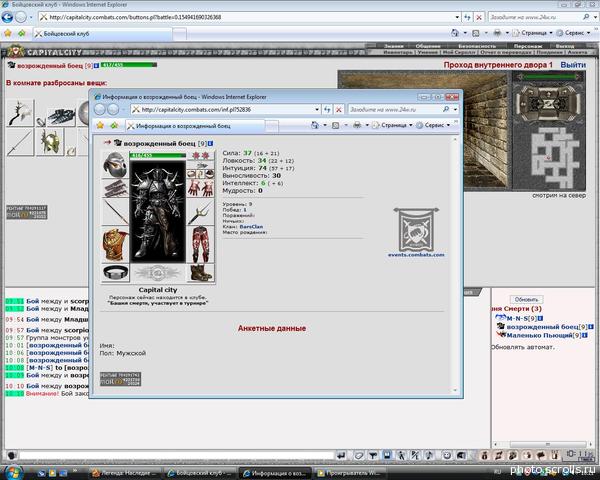Click the earrings slot at top right
The width and height of the screenshot is (600, 480).
pos(201,155)
